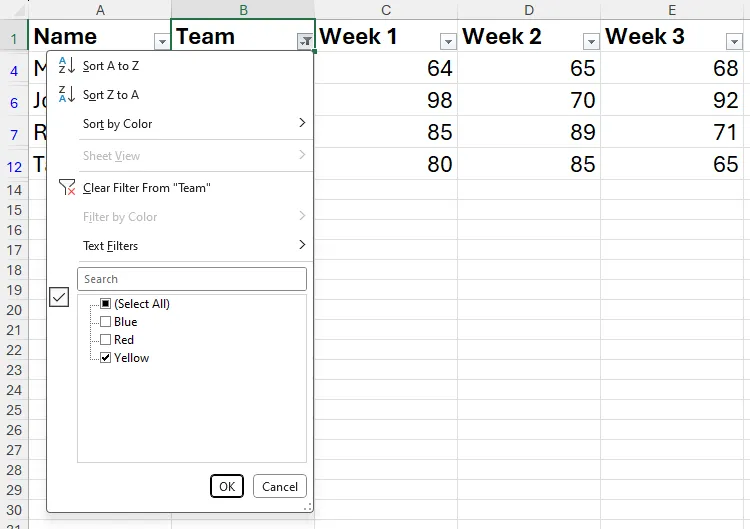Check the Blue team checkbox
The width and height of the screenshot is (750, 529).
[106, 322]
